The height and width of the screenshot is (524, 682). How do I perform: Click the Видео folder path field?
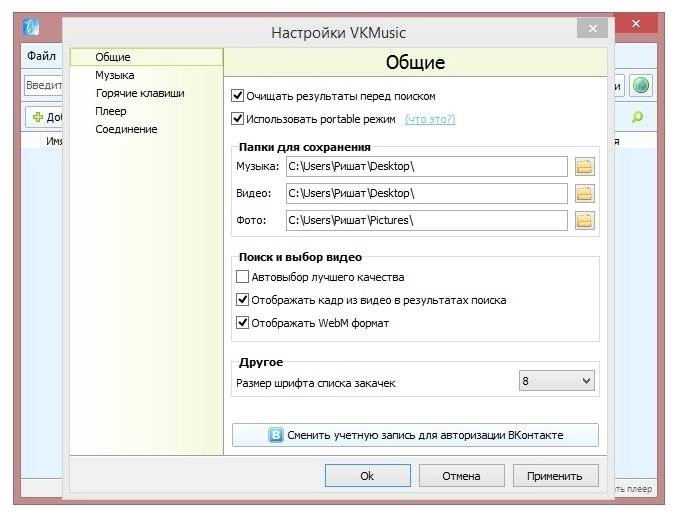pos(427,194)
